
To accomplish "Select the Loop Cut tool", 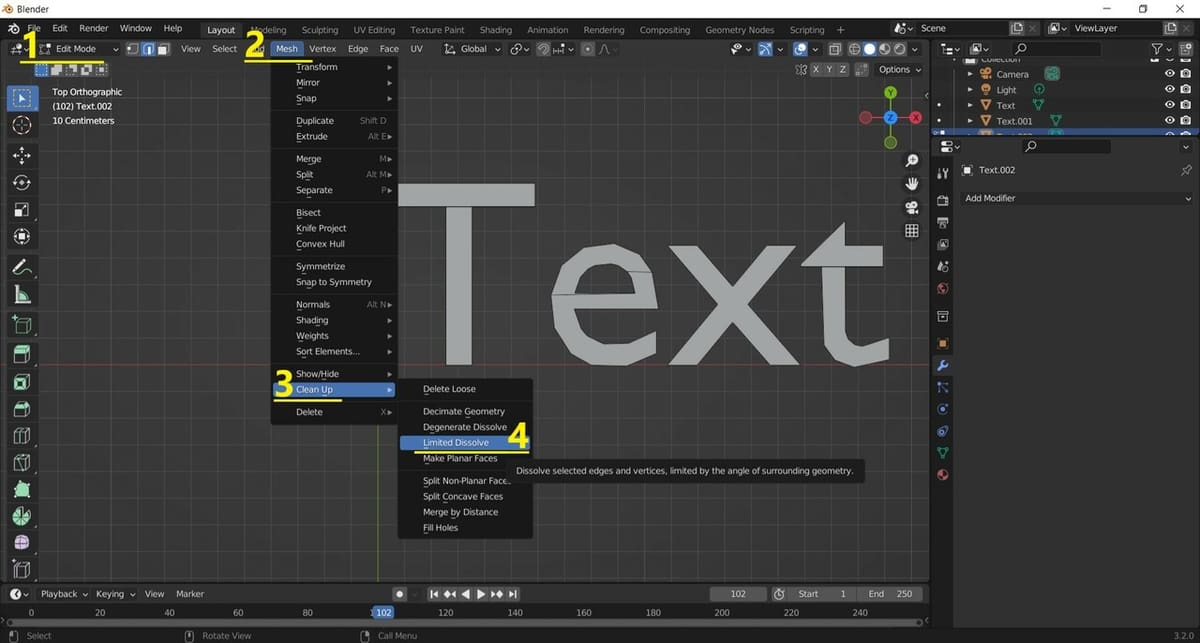I will coord(22,435).
